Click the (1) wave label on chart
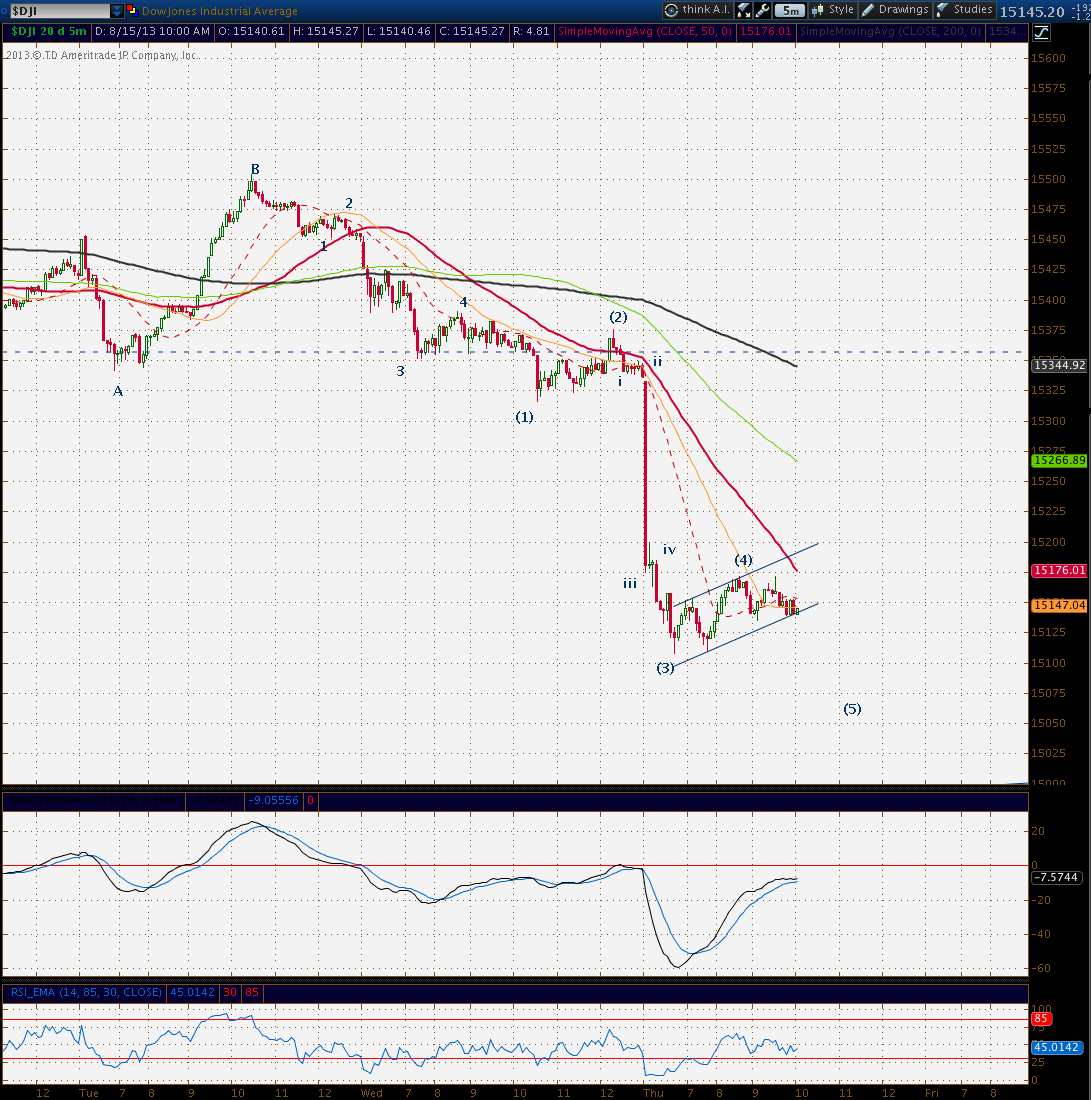 pyautogui.click(x=524, y=417)
